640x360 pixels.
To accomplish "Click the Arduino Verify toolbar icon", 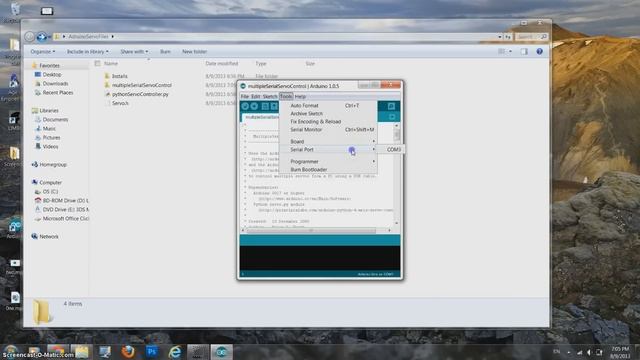I will coord(245,106).
